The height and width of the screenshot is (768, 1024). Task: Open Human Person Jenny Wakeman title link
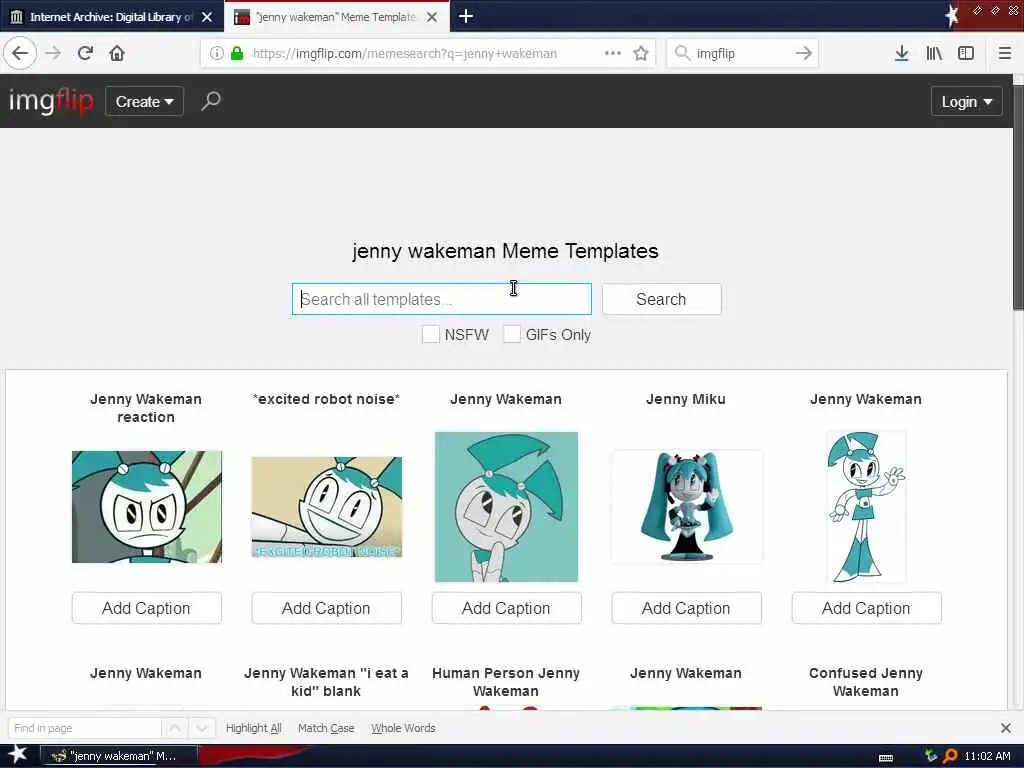pyautogui.click(x=506, y=682)
